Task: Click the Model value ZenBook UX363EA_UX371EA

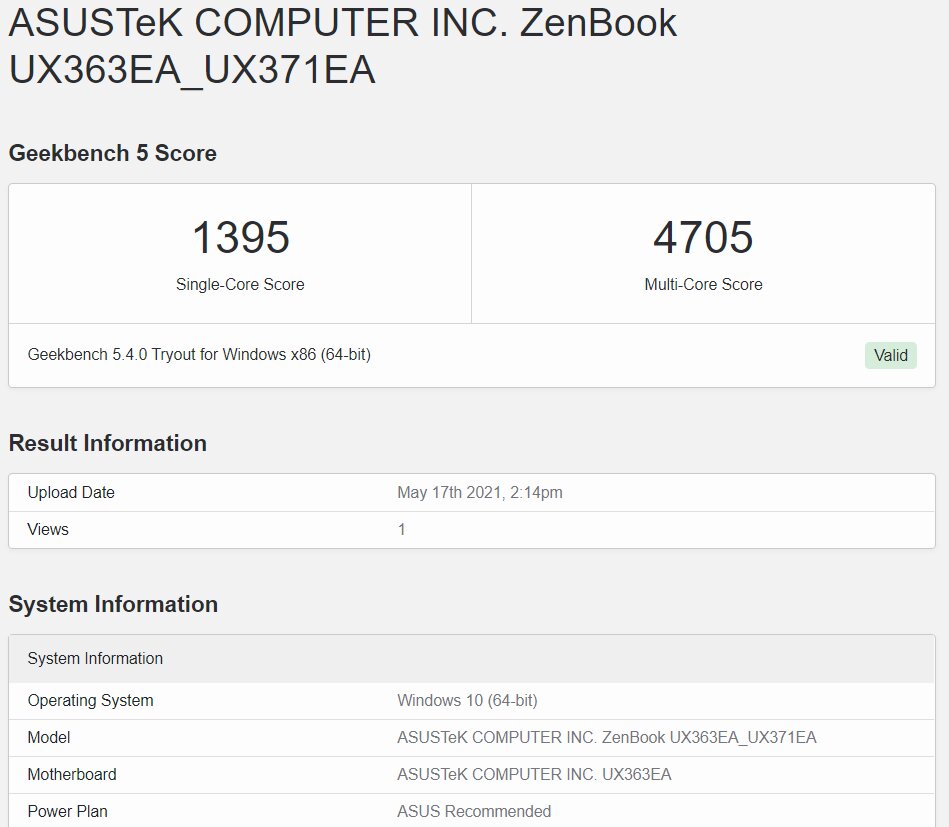Action: (x=606, y=737)
